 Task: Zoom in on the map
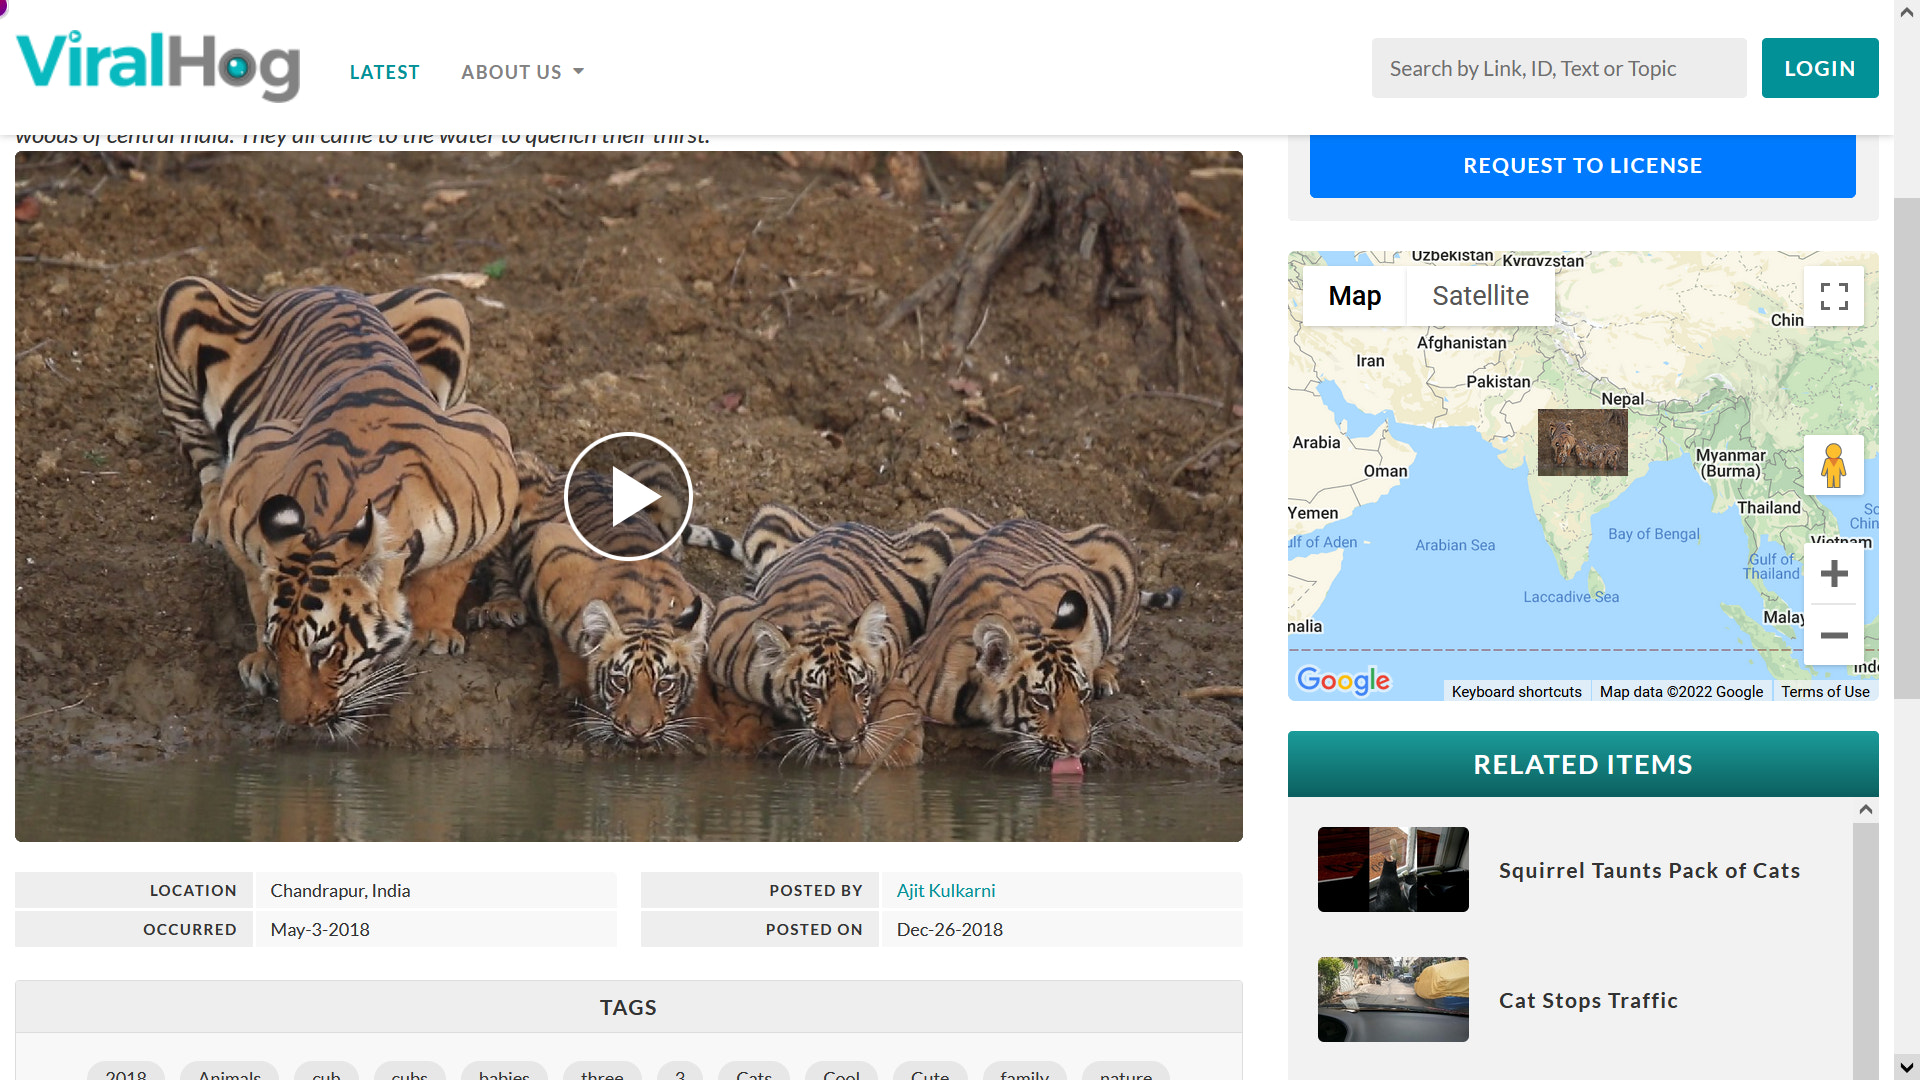1833,574
